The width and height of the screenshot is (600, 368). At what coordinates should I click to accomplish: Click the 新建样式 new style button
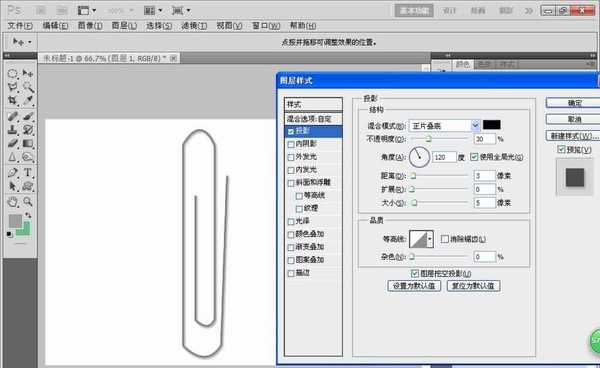[x=574, y=136]
